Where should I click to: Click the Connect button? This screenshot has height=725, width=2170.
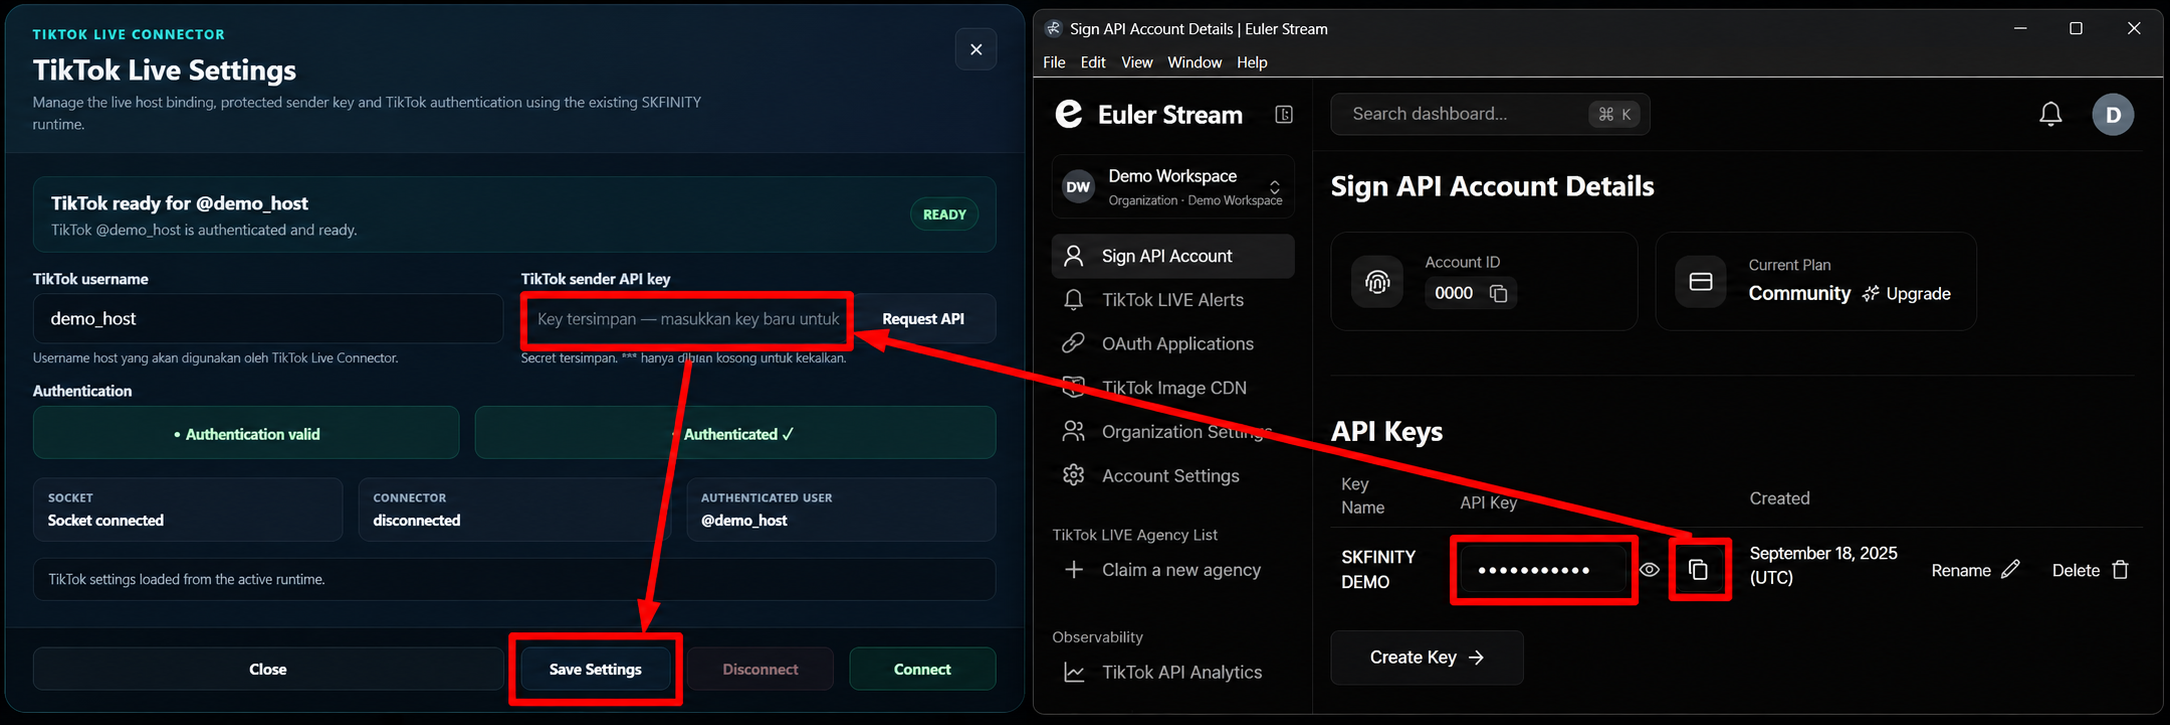coord(922,669)
